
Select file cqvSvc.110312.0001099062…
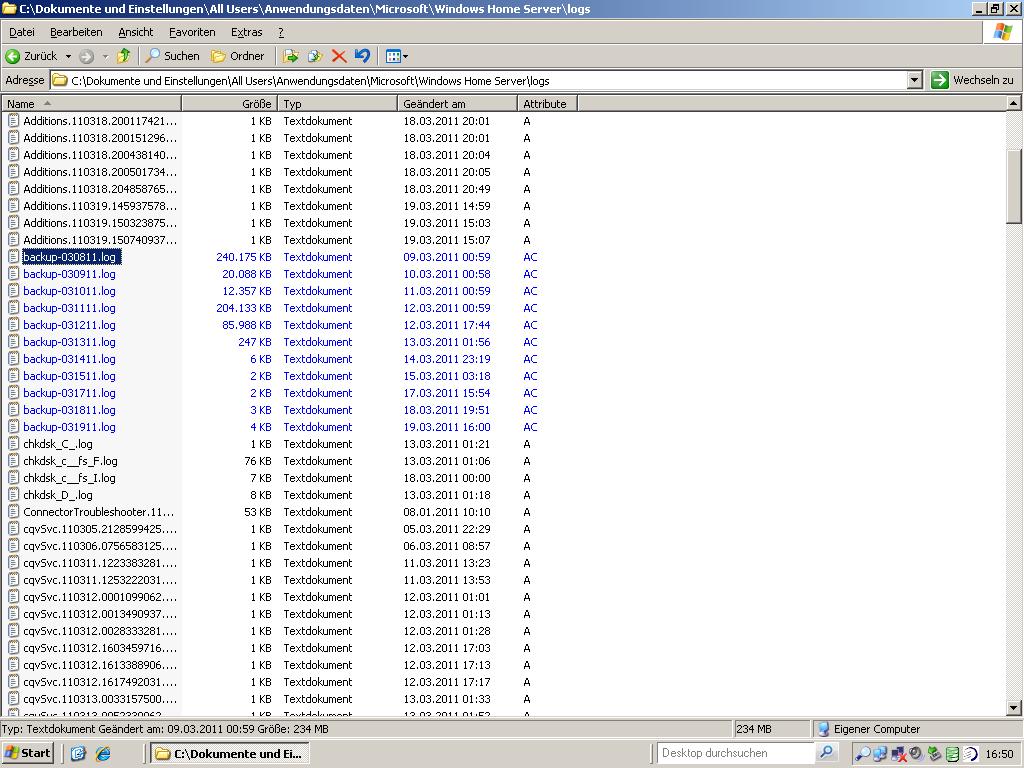pos(100,596)
